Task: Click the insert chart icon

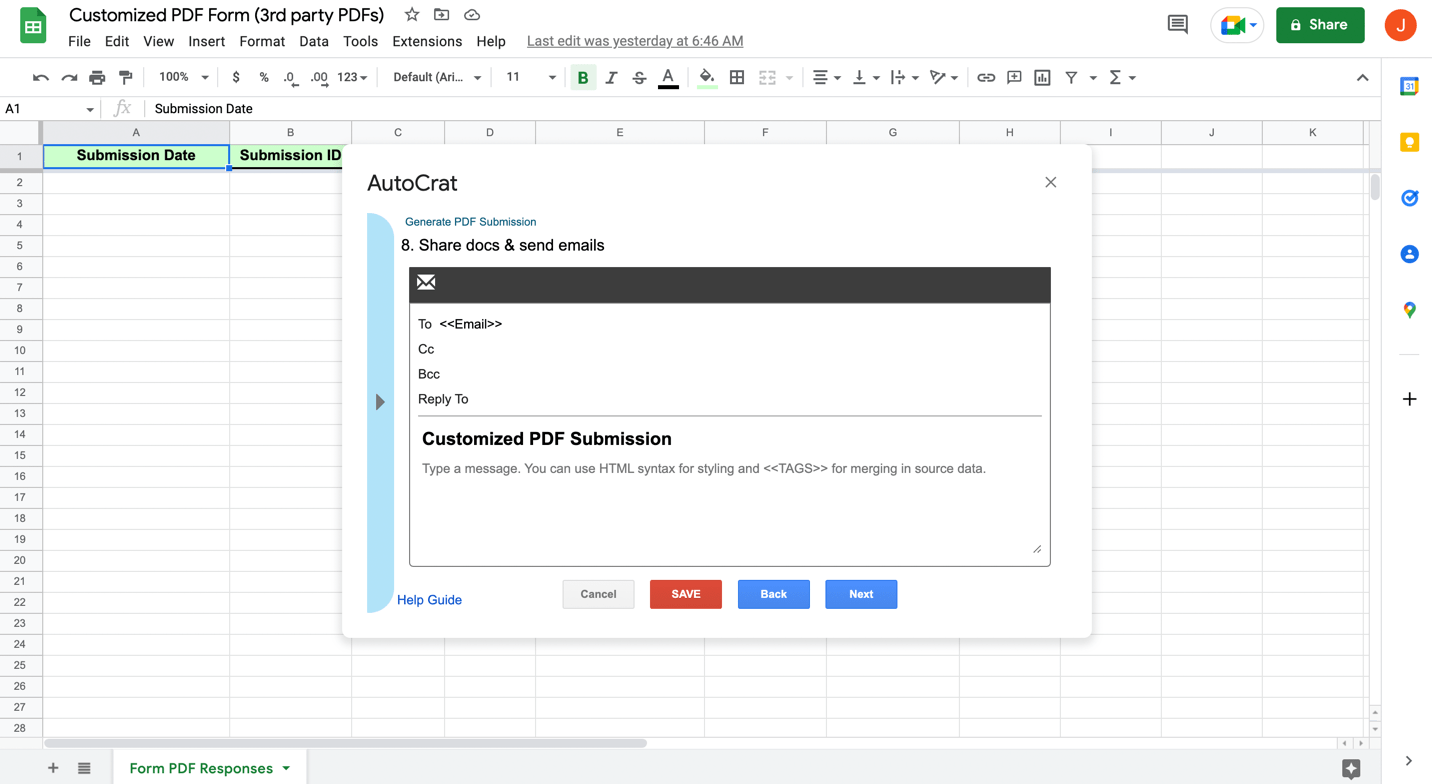Action: tap(1042, 78)
